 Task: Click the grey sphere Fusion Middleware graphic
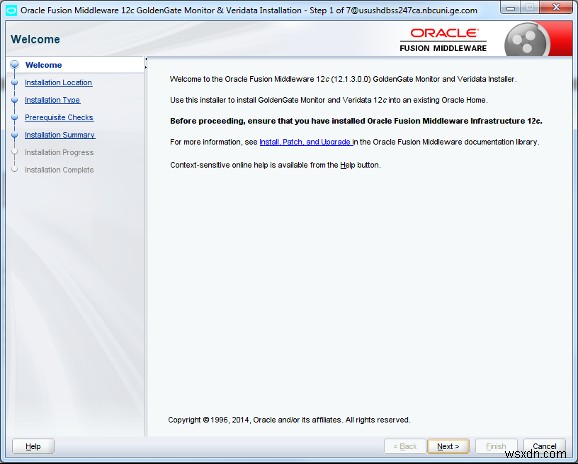pyautogui.click(x=526, y=40)
